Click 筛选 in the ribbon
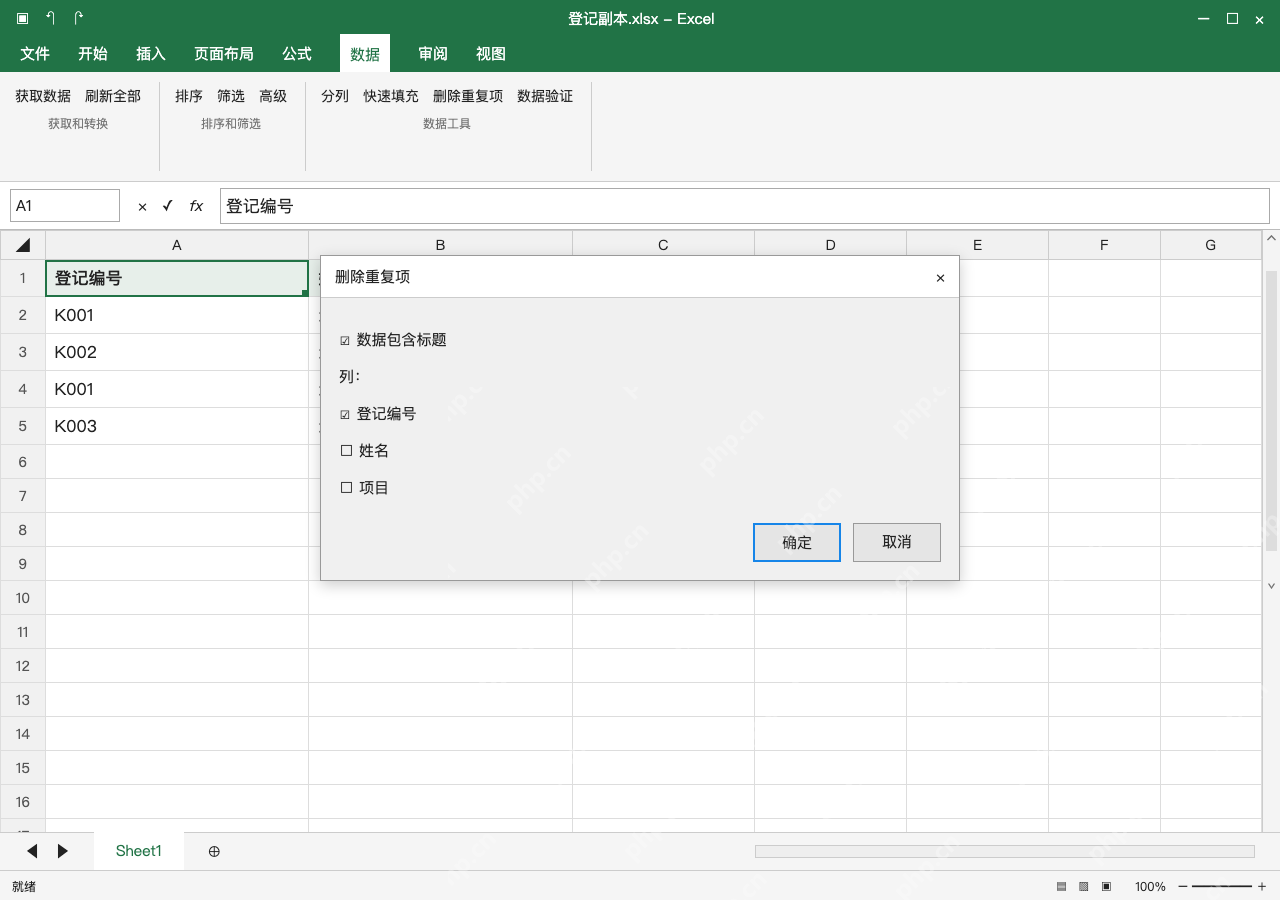The height and width of the screenshot is (900, 1280). [231, 96]
